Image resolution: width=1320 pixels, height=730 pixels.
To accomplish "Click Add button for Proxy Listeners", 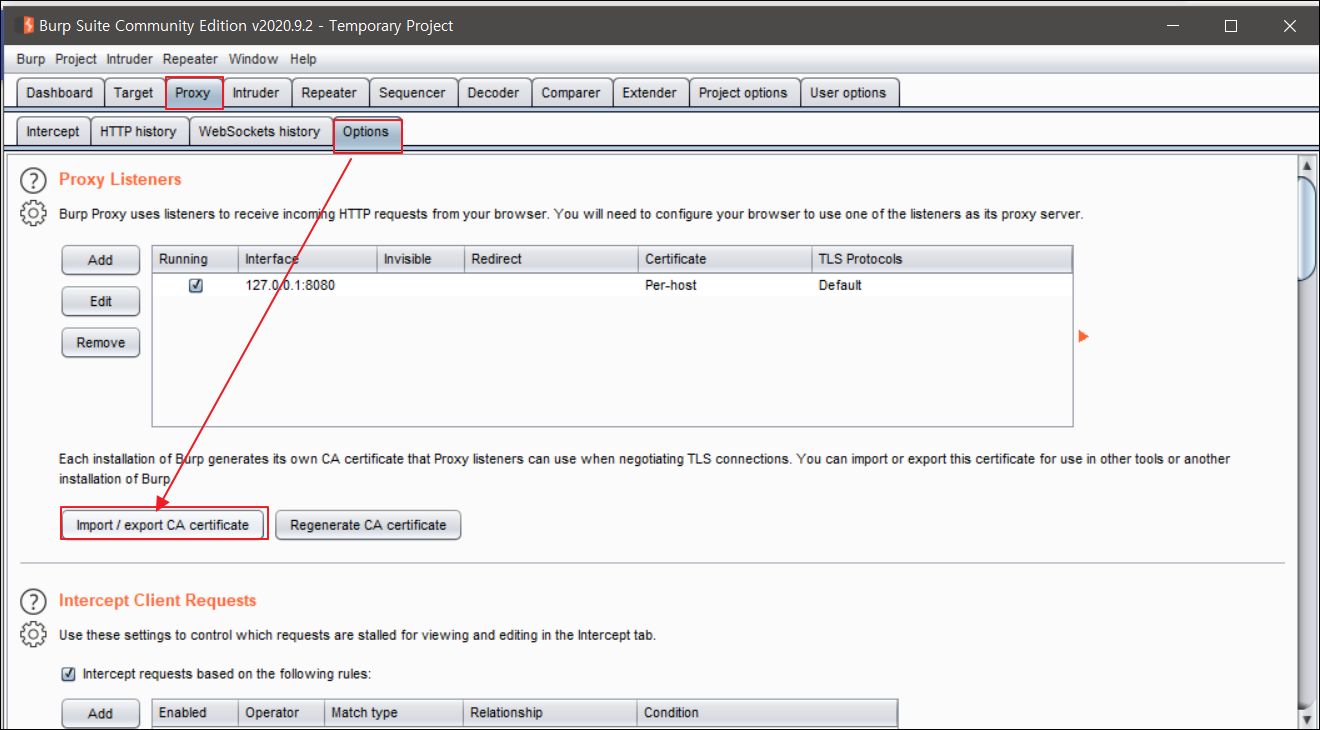I will click(x=101, y=260).
